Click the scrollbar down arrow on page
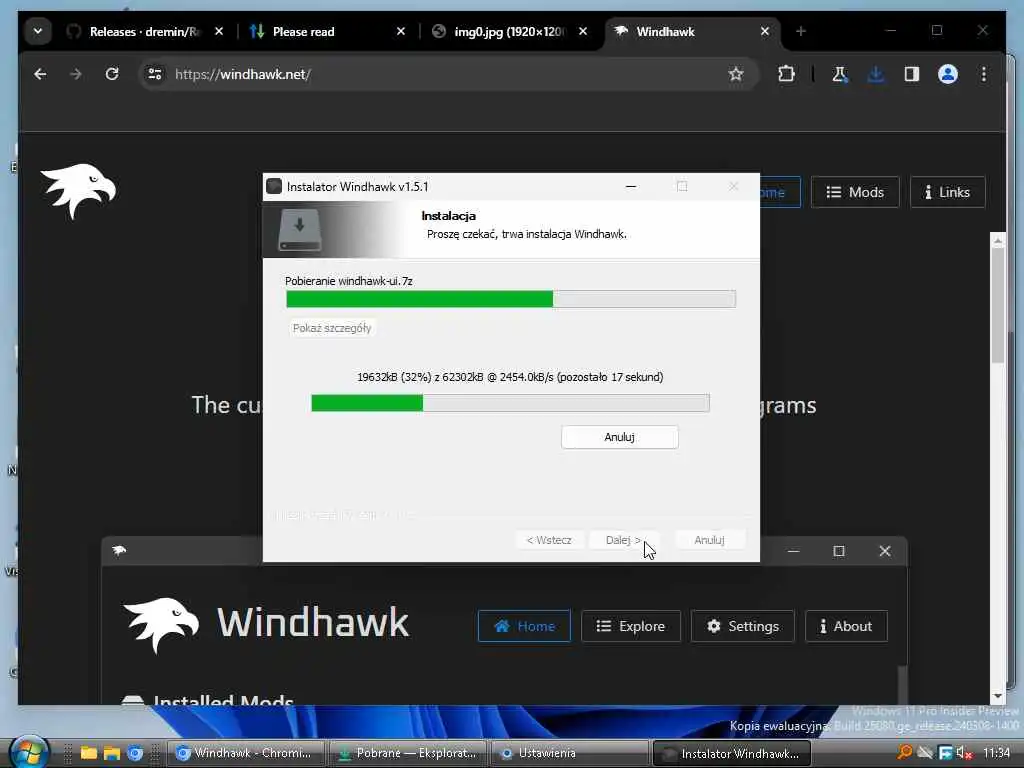The height and width of the screenshot is (768, 1024). [997, 696]
